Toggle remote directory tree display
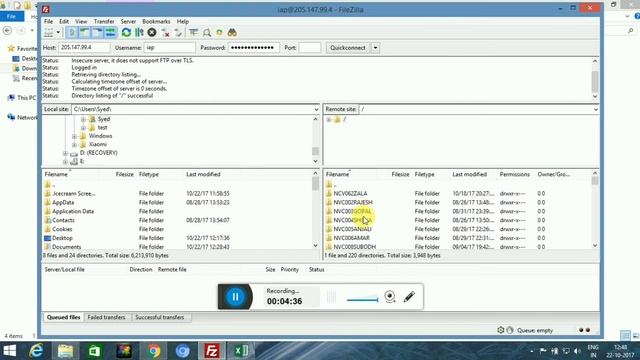Viewport: 640px width, 360px height. click(x=97, y=32)
